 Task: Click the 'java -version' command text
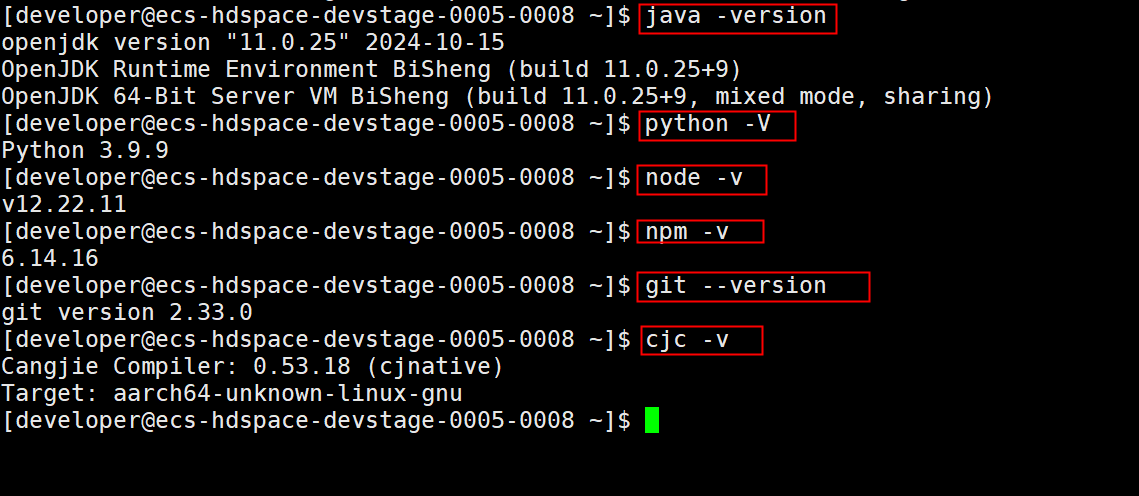tap(736, 16)
